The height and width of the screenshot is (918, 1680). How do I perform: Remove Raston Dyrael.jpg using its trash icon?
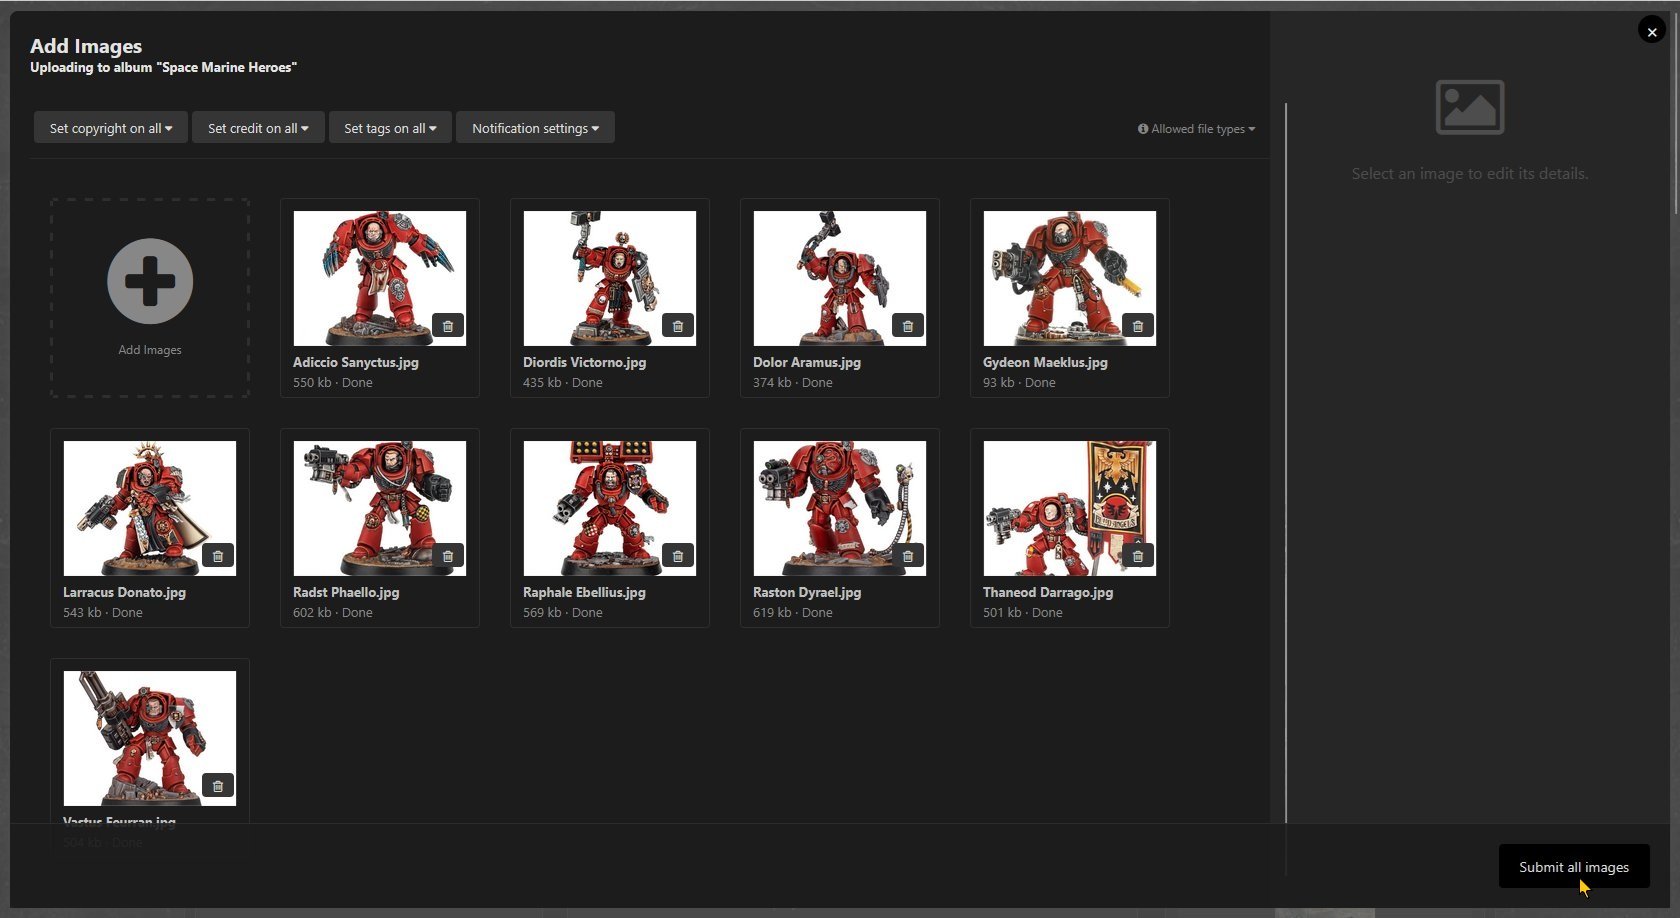[908, 556]
